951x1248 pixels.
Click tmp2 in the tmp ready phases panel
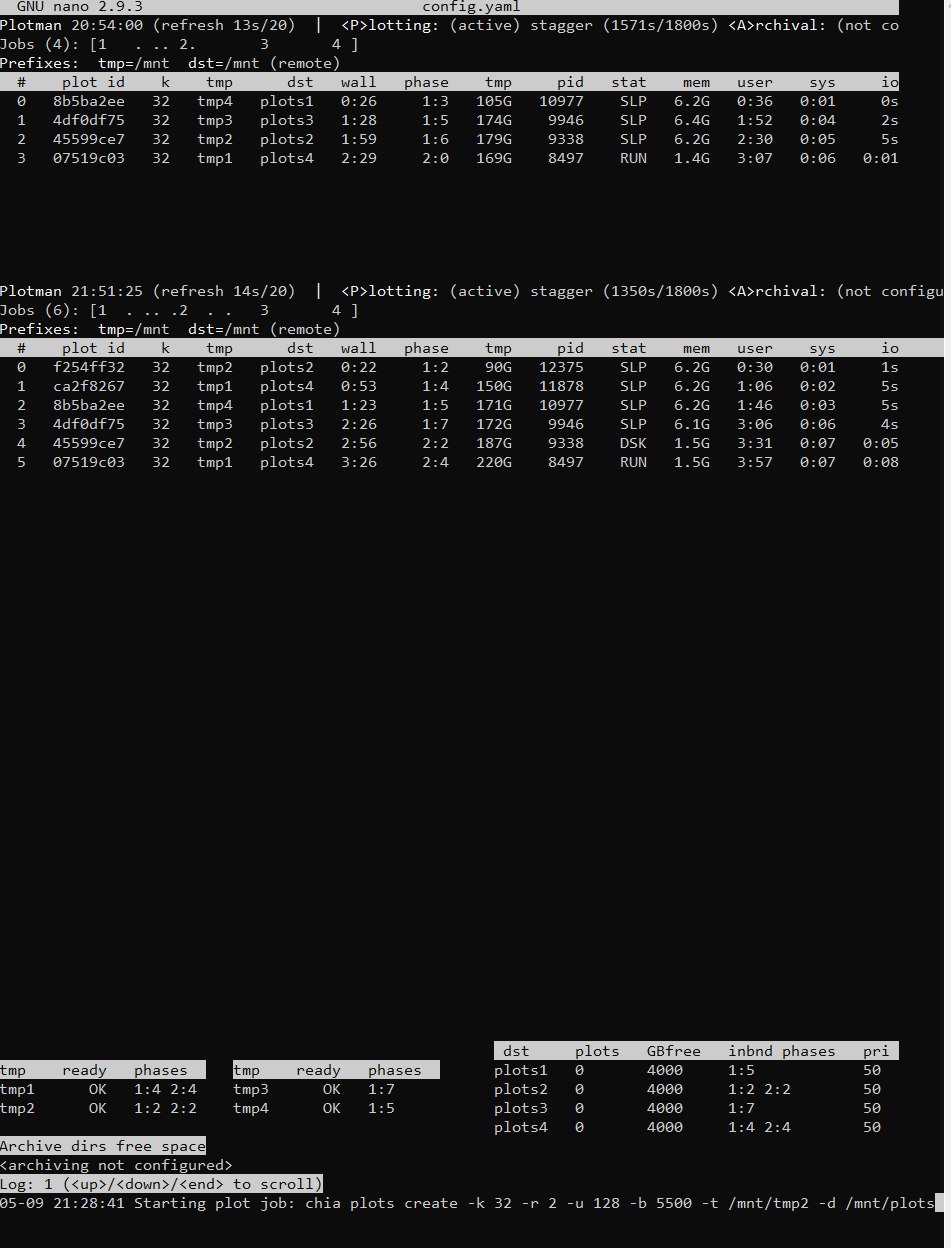[17, 1108]
